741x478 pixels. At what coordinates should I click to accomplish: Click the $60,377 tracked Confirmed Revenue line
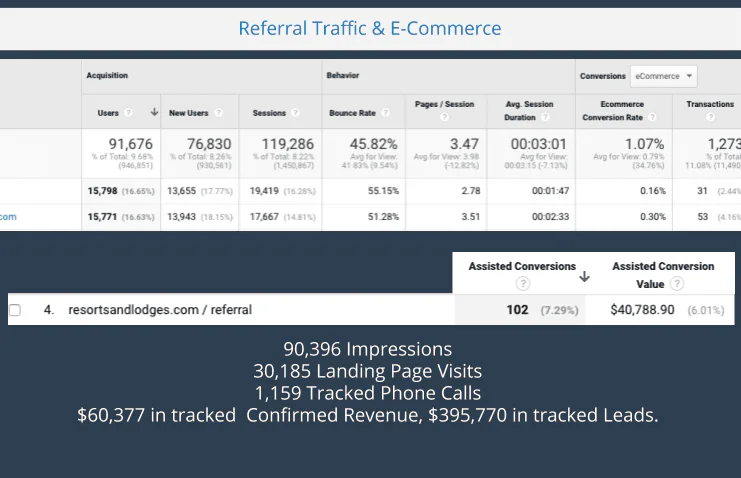368,415
